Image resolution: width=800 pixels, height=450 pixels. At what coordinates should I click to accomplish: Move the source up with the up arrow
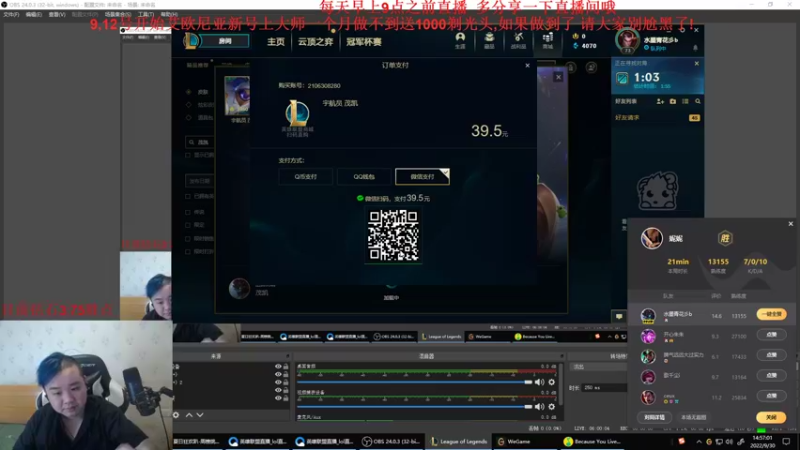tap(189, 415)
